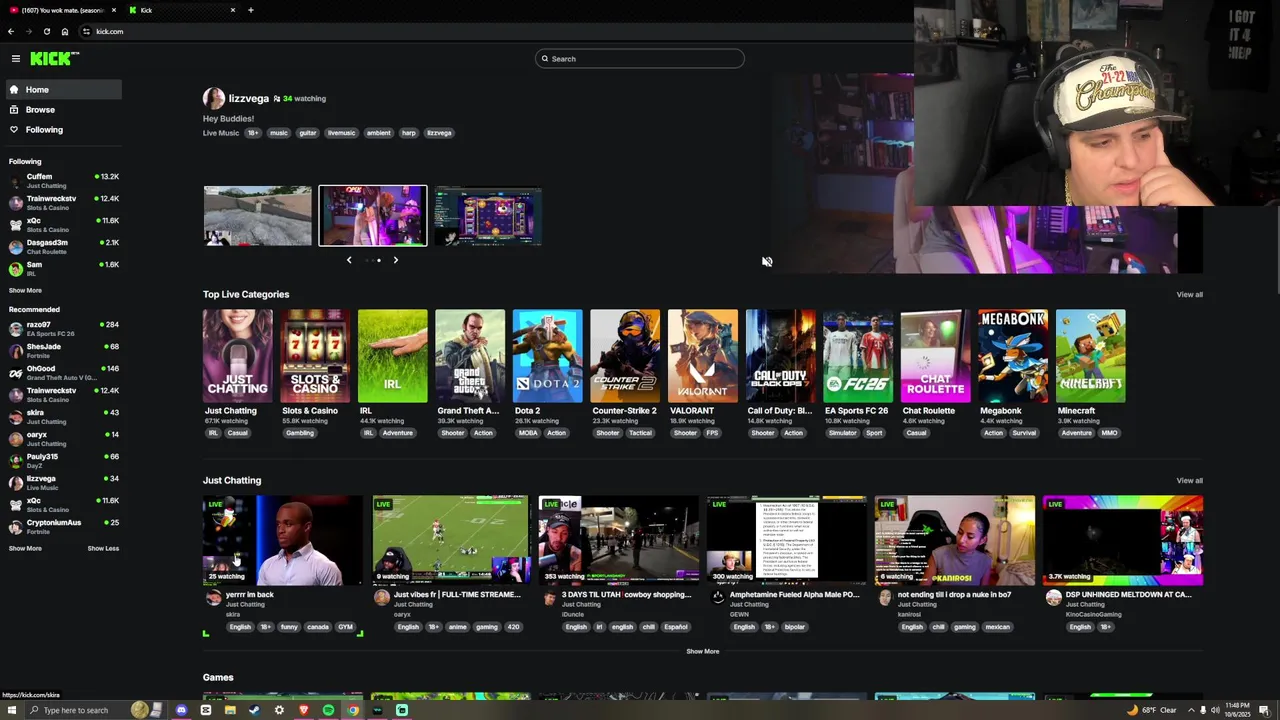
Task: View all Just Chatting streams
Action: [1189, 480]
